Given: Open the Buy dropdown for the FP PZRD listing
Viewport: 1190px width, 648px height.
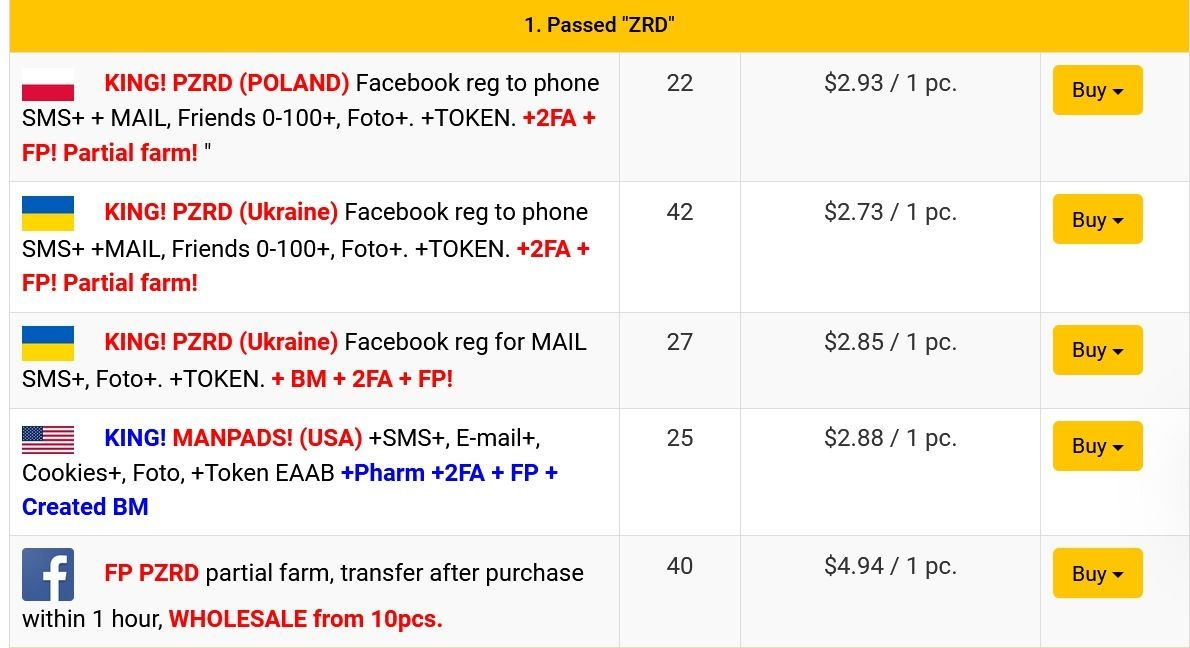Looking at the screenshot, I should [1097, 573].
